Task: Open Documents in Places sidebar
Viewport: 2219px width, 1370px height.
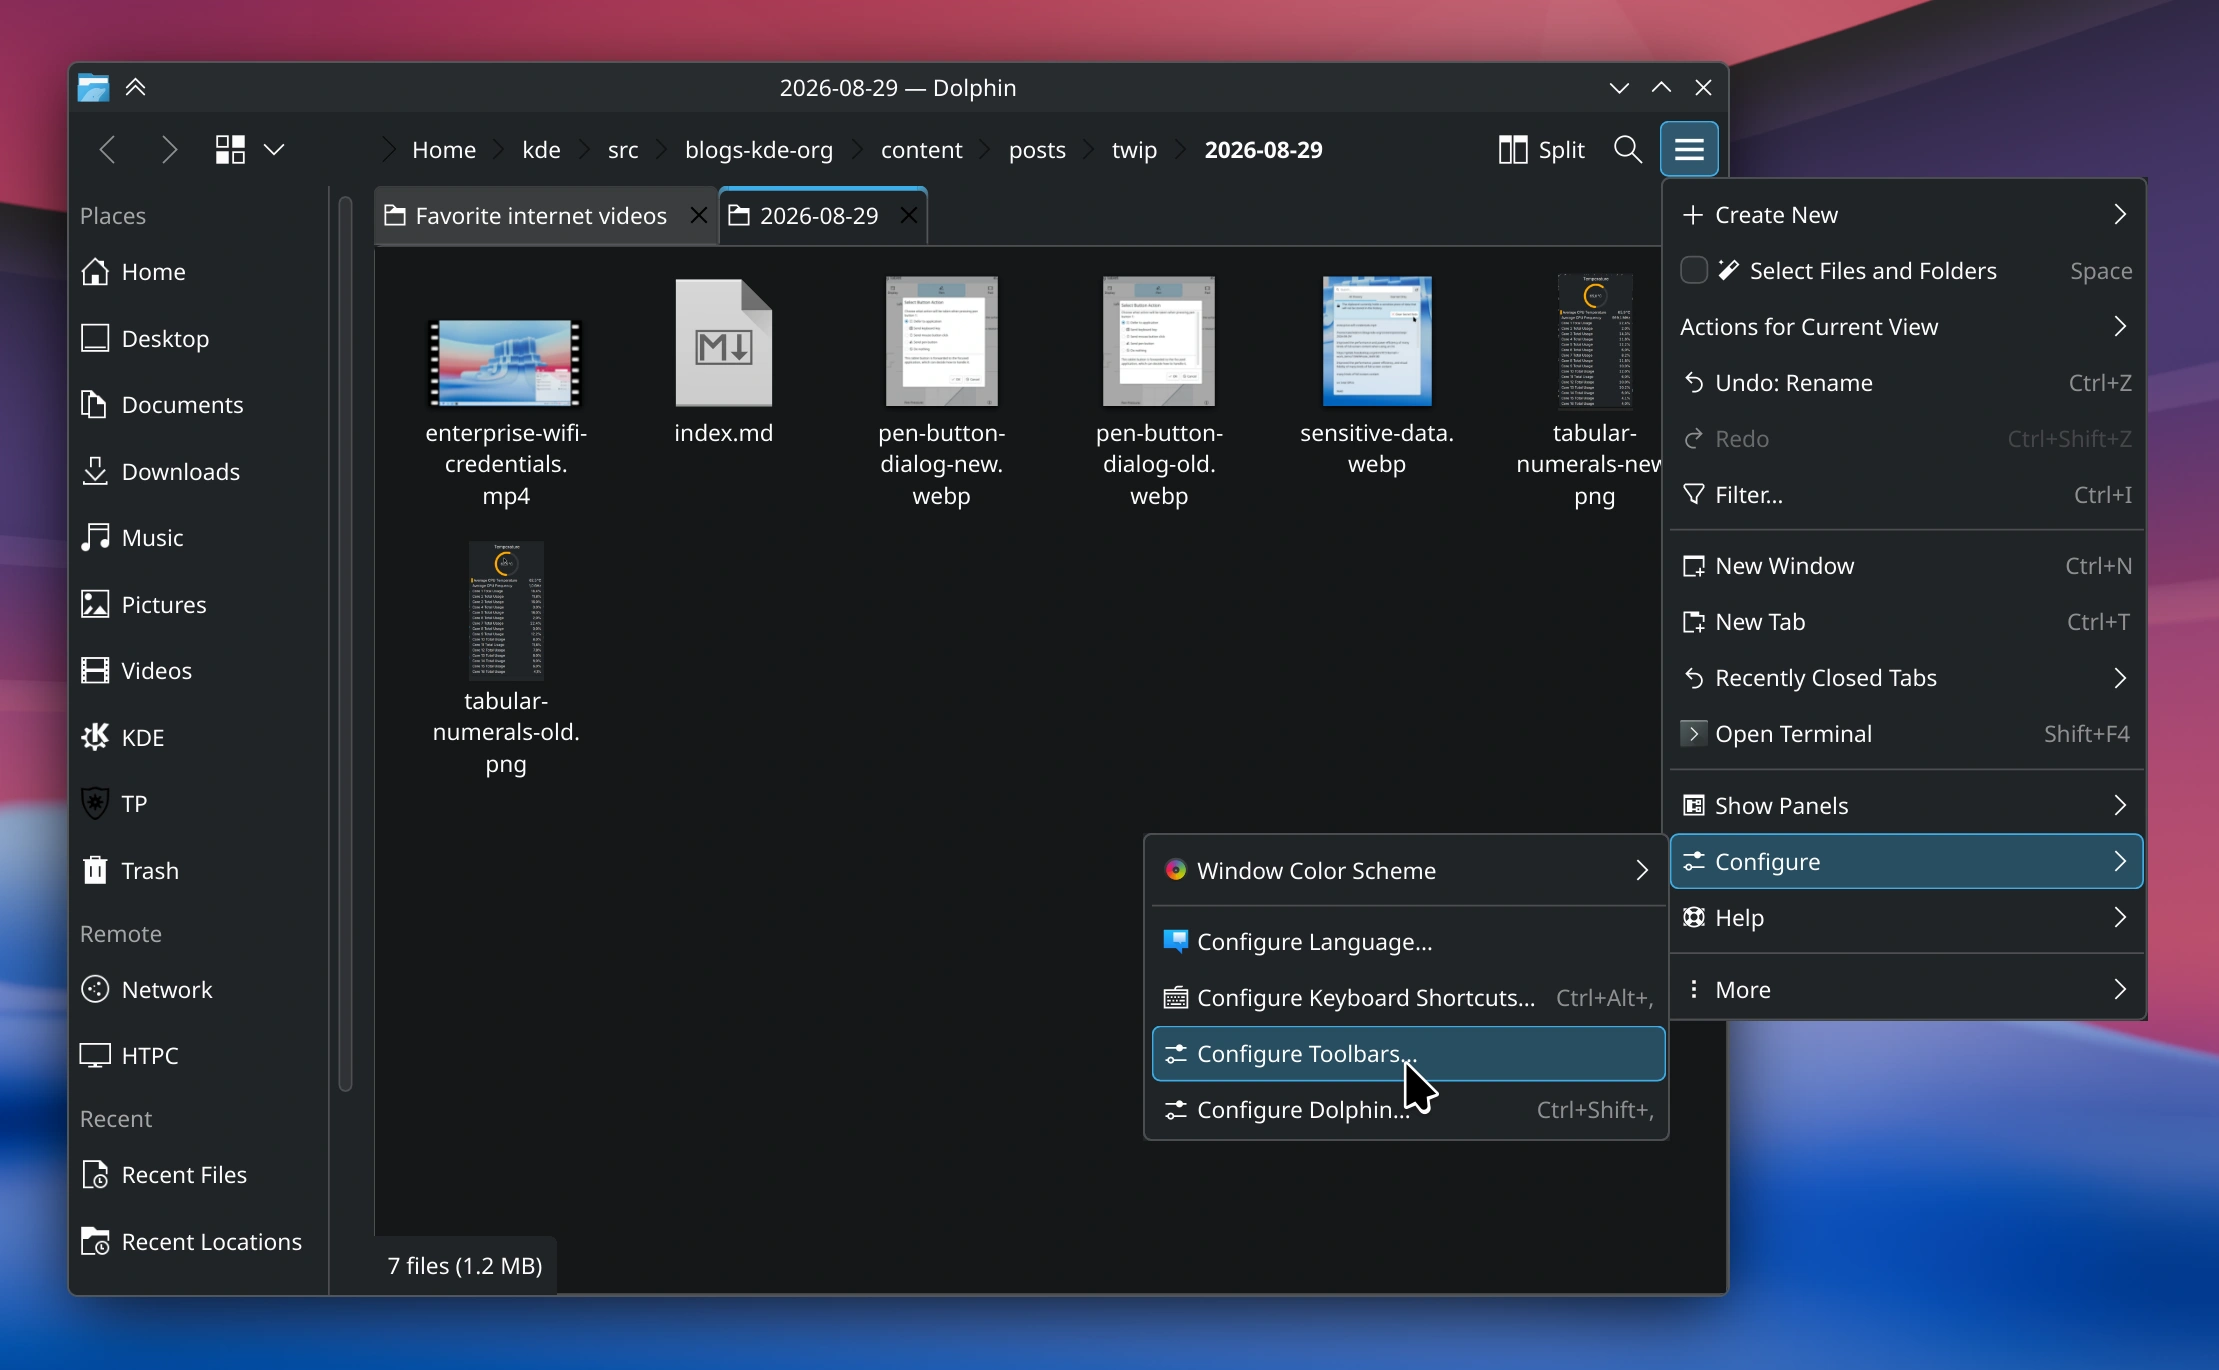Action: pyautogui.click(x=198, y=405)
